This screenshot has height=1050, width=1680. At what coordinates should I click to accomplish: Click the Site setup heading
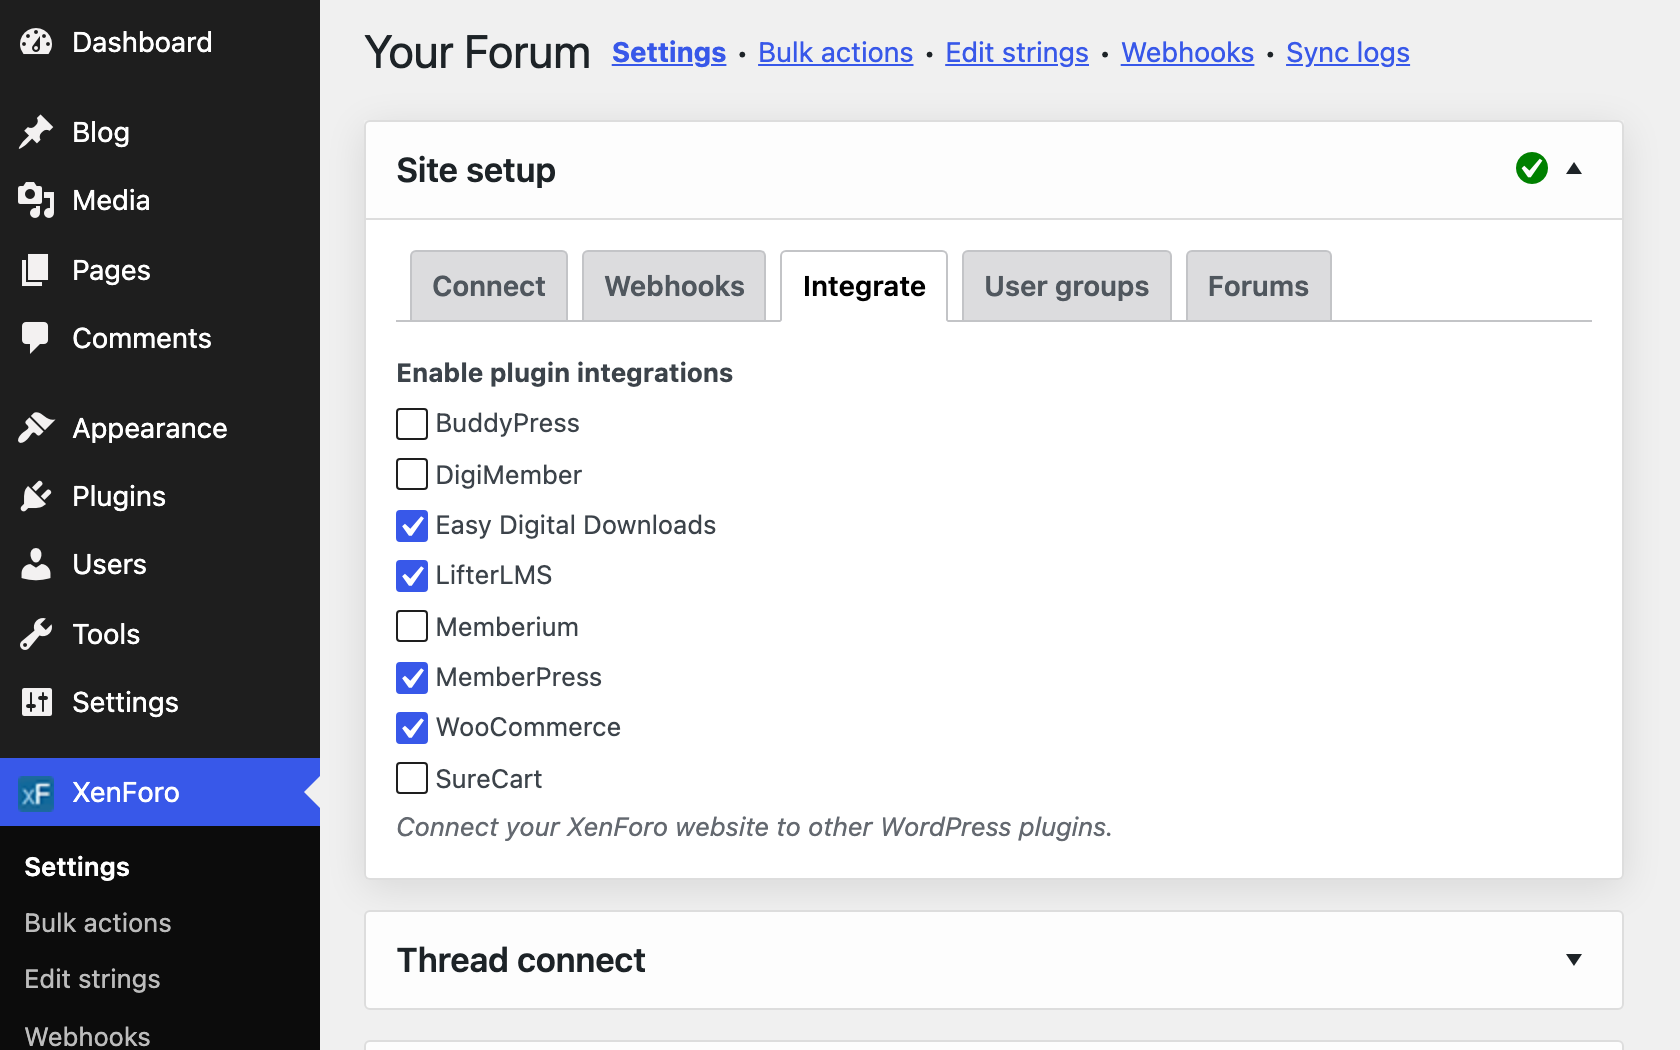pos(476,170)
